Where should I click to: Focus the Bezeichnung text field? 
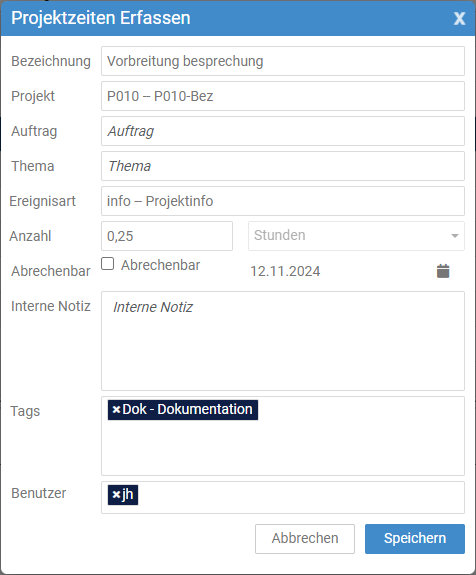coord(283,61)
